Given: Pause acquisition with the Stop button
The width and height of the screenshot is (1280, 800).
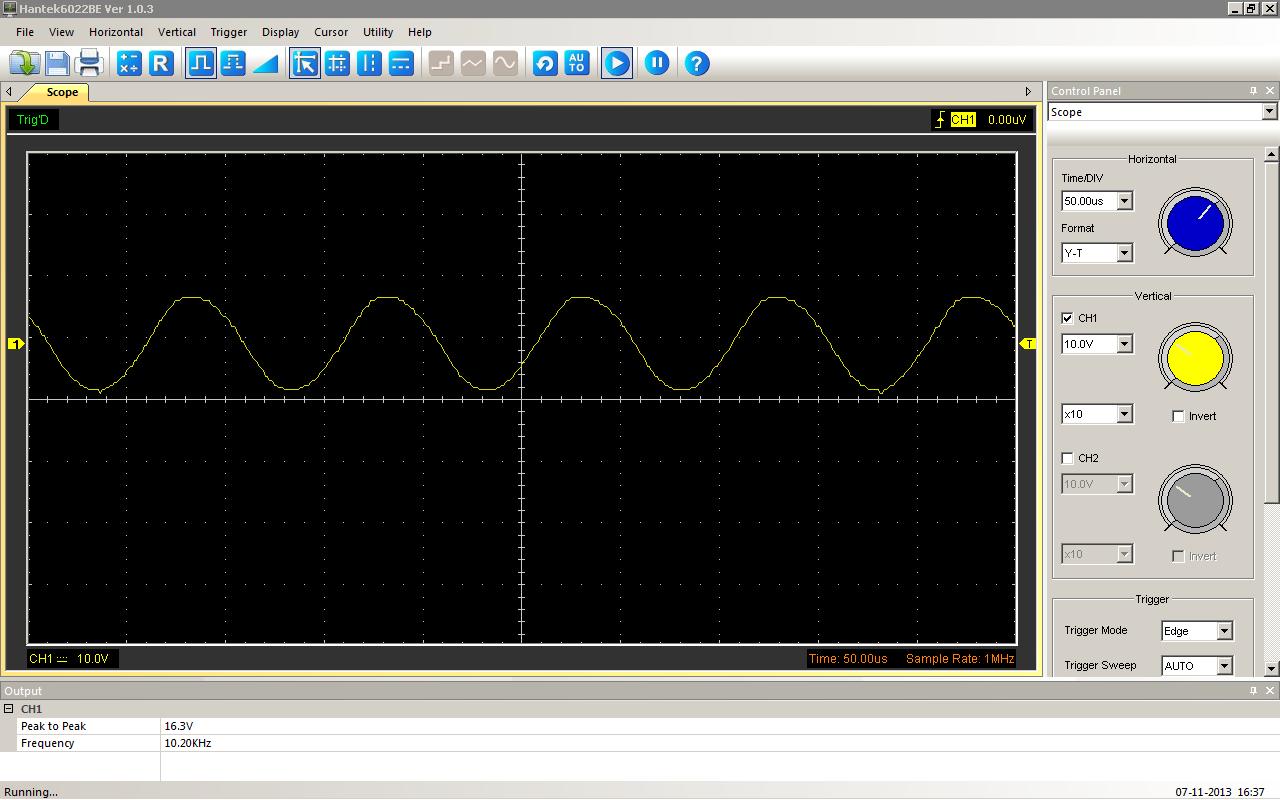Looking at the screenshot, I should tap(657, 64).
